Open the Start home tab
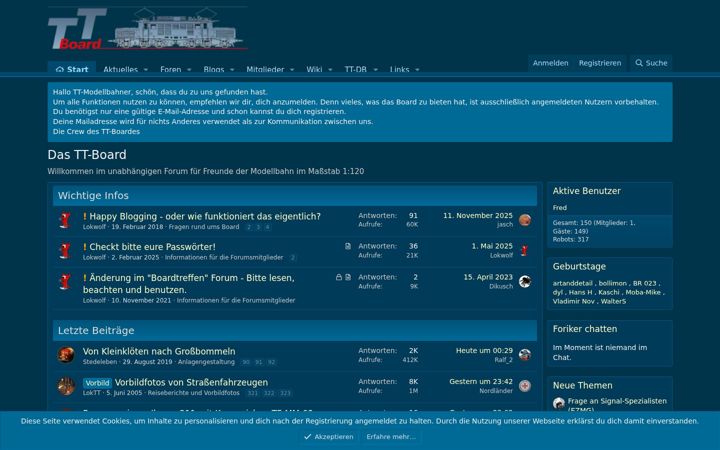The width and height of the screenshot is (720, 450). coord(72,69)
